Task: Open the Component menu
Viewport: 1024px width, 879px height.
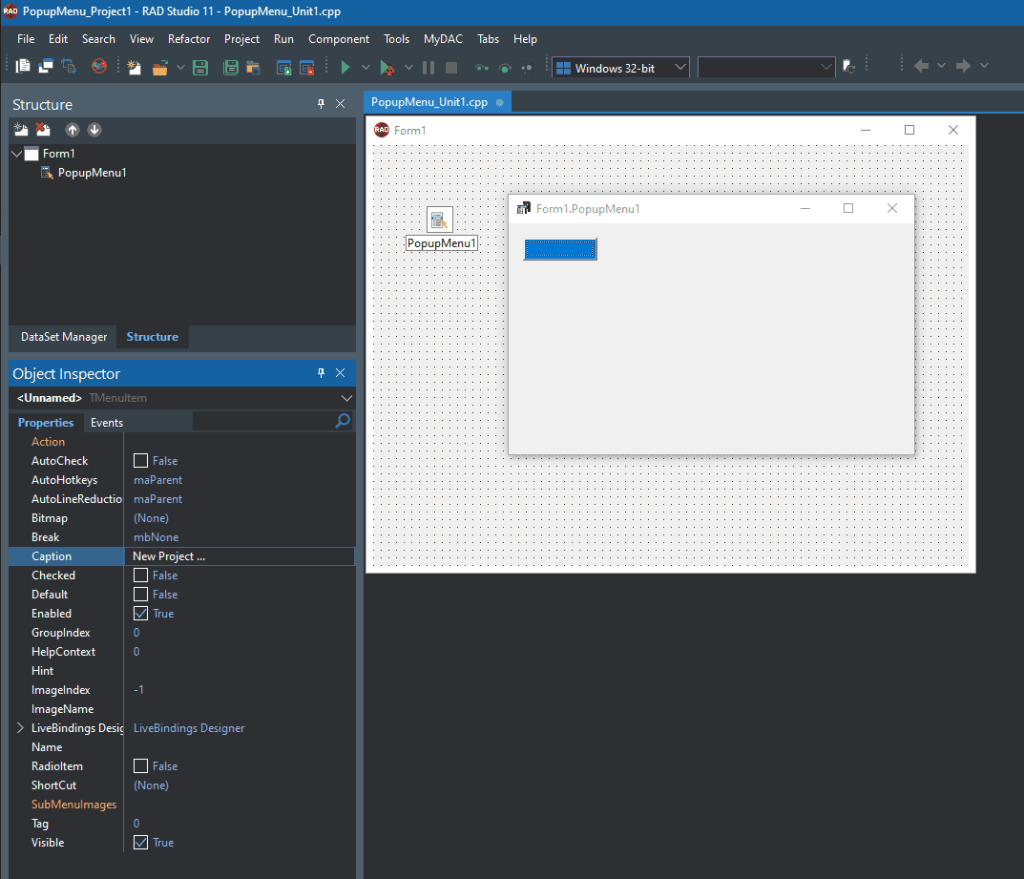Action: (338, 39)
